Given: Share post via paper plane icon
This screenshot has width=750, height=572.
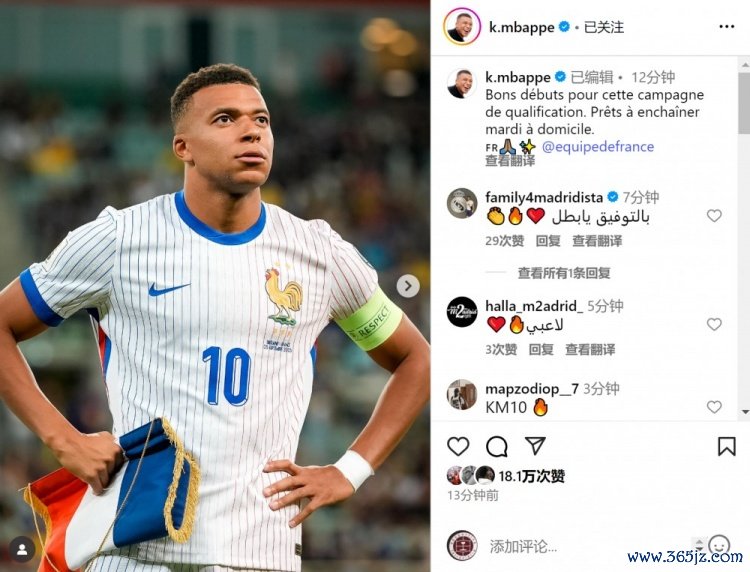Looking at the screenshot, I should coord(535,445).
